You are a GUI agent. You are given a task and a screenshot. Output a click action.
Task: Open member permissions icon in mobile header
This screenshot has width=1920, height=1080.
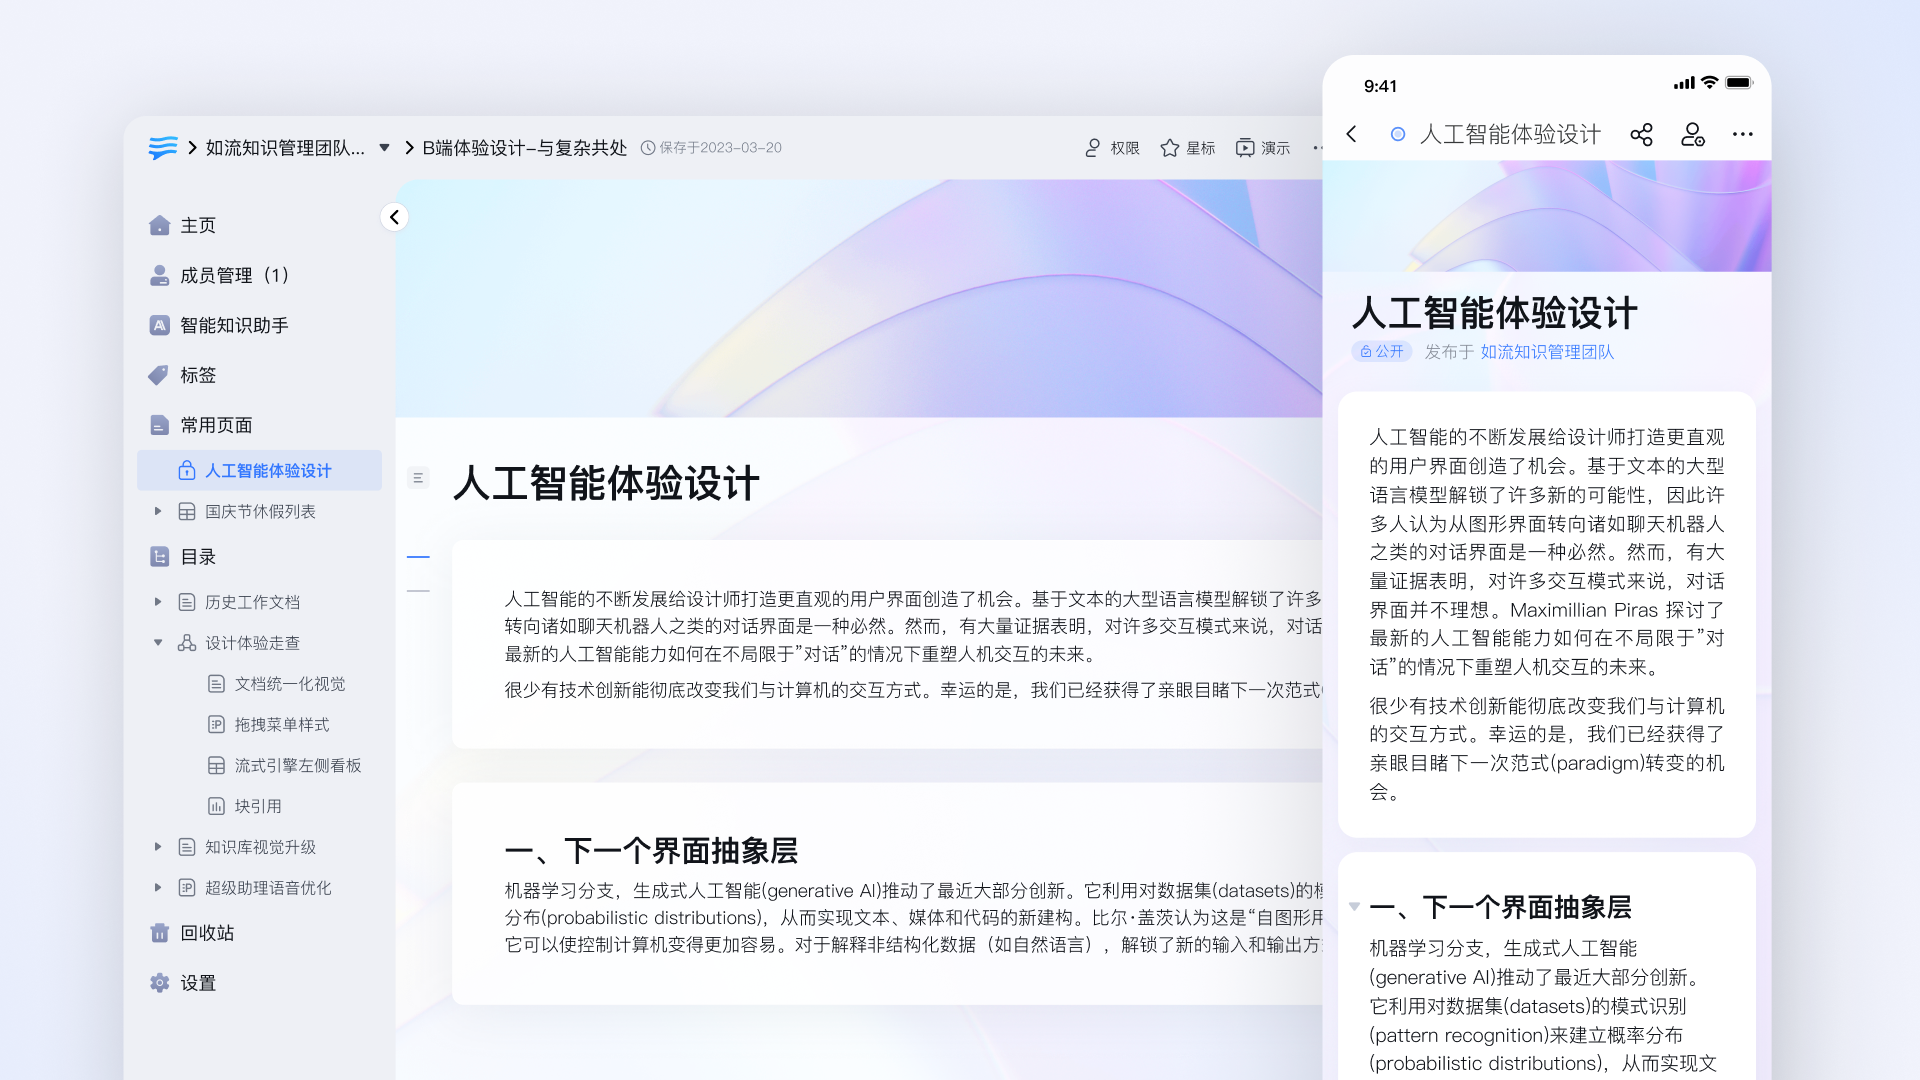point(1692,135)
